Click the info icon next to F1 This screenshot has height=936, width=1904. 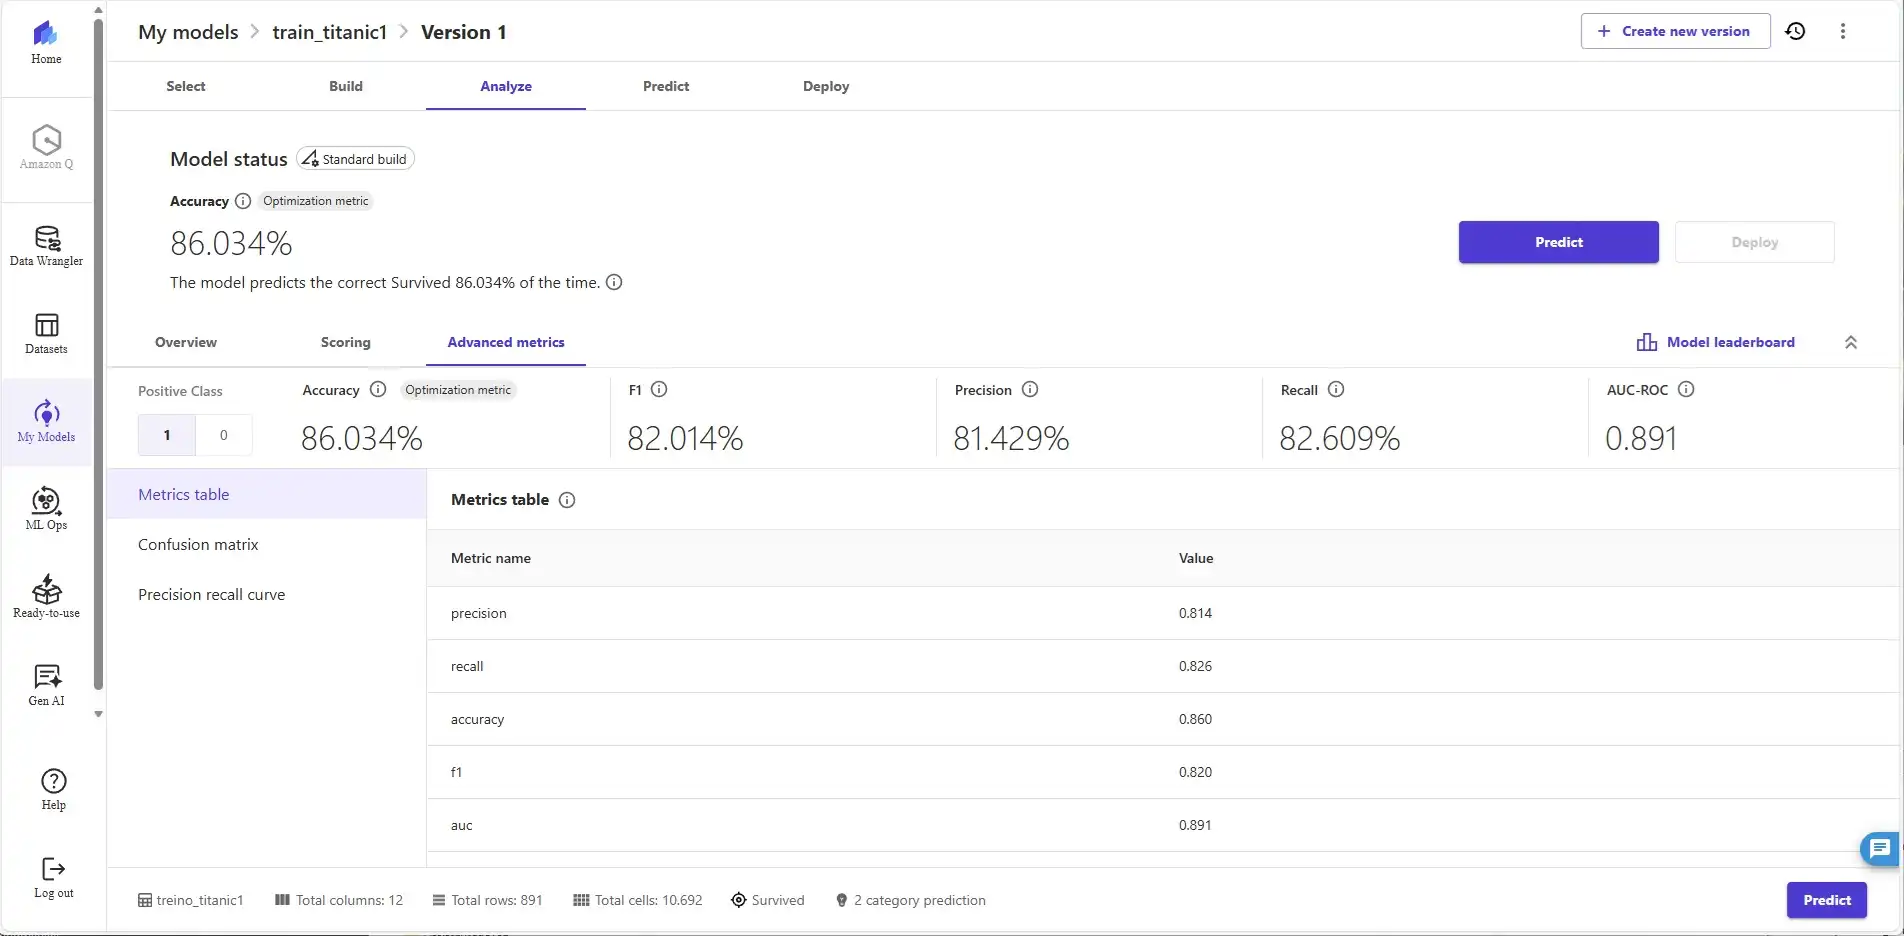point(659,390)
